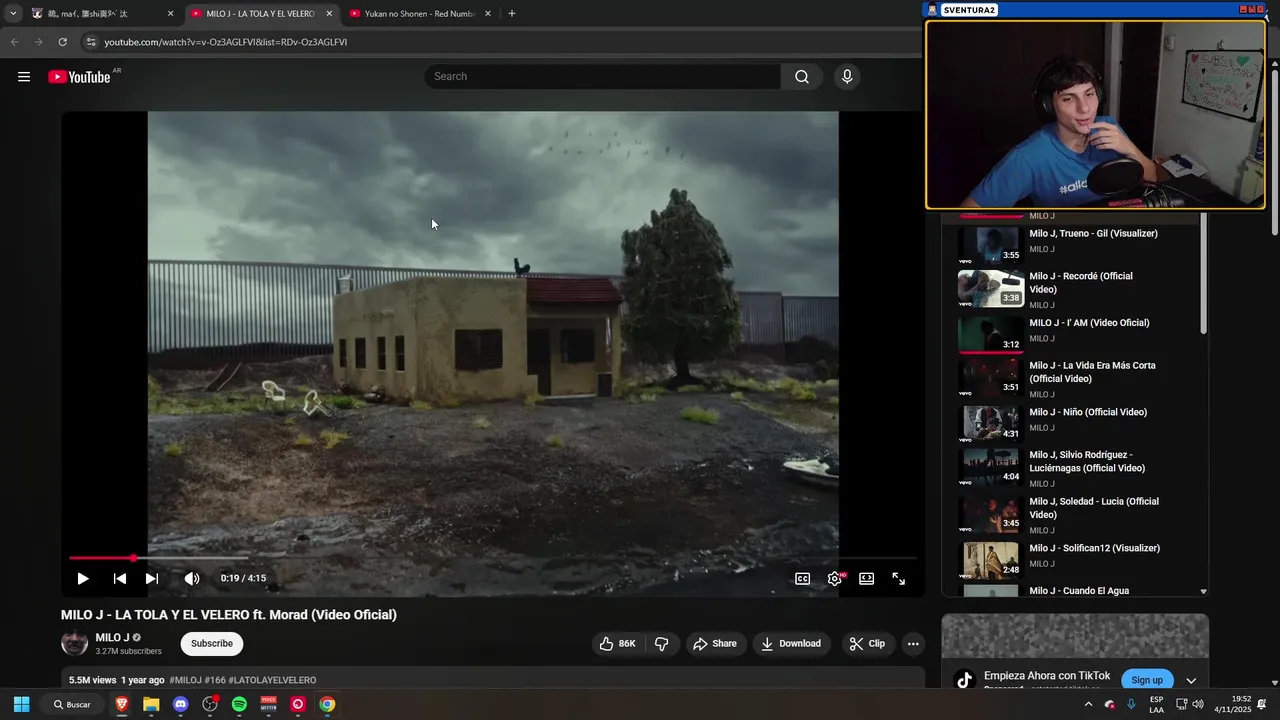Open Voicemeeter from taskbar
Viewport: 1280px width, 720px height.
click(268, 704)
